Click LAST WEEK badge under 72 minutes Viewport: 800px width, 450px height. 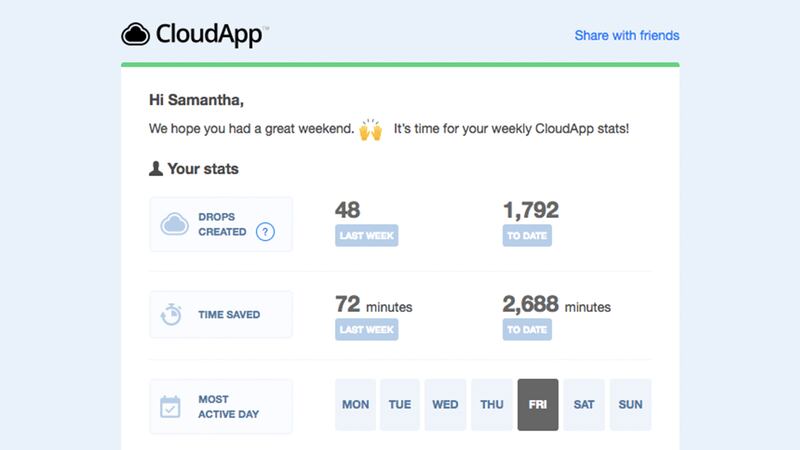(x=365, y=330)
